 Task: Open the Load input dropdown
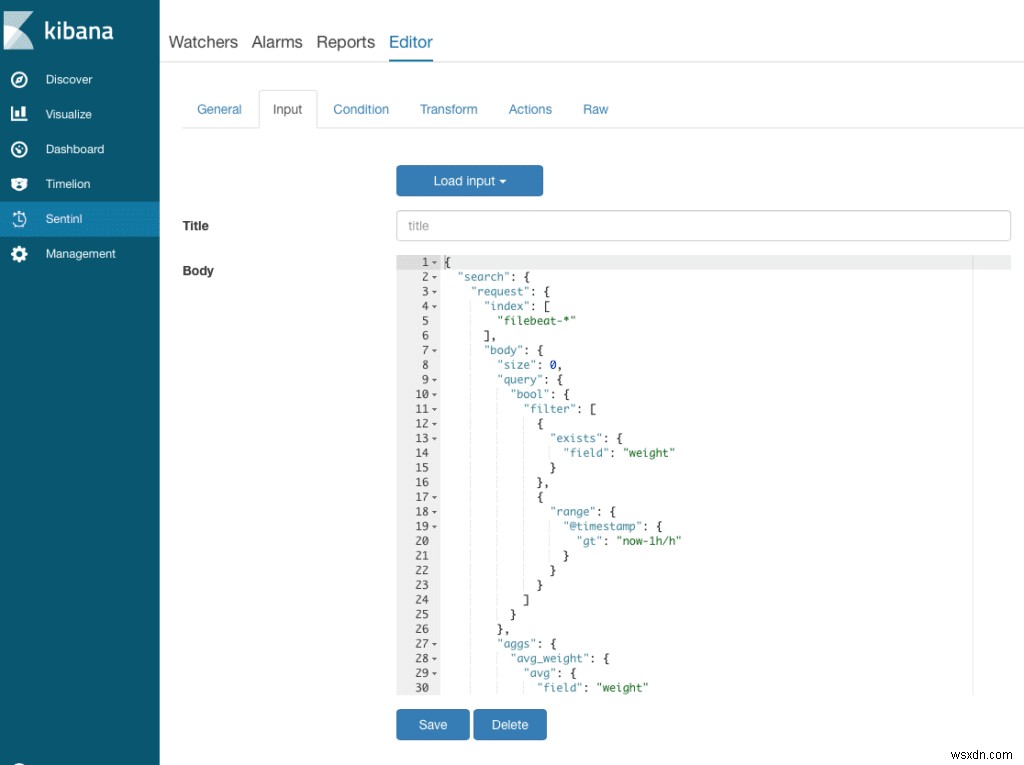469,180
